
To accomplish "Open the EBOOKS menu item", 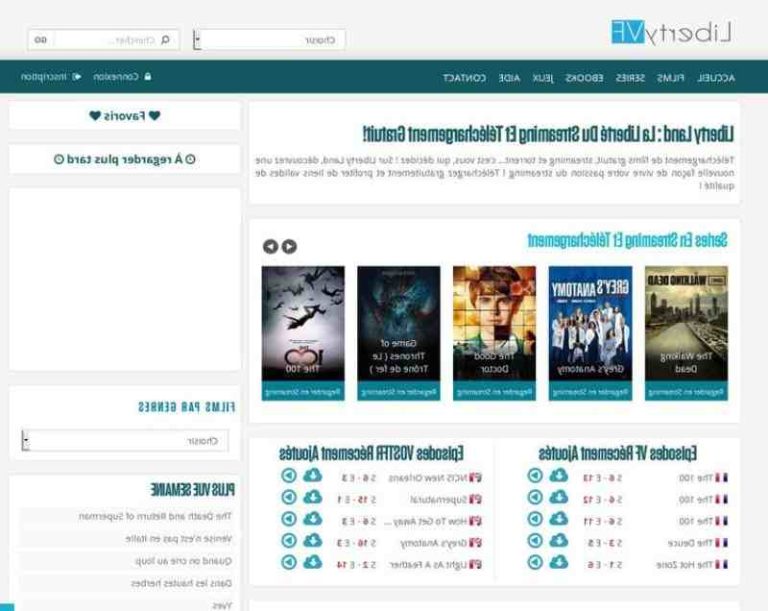I will 584,78.
